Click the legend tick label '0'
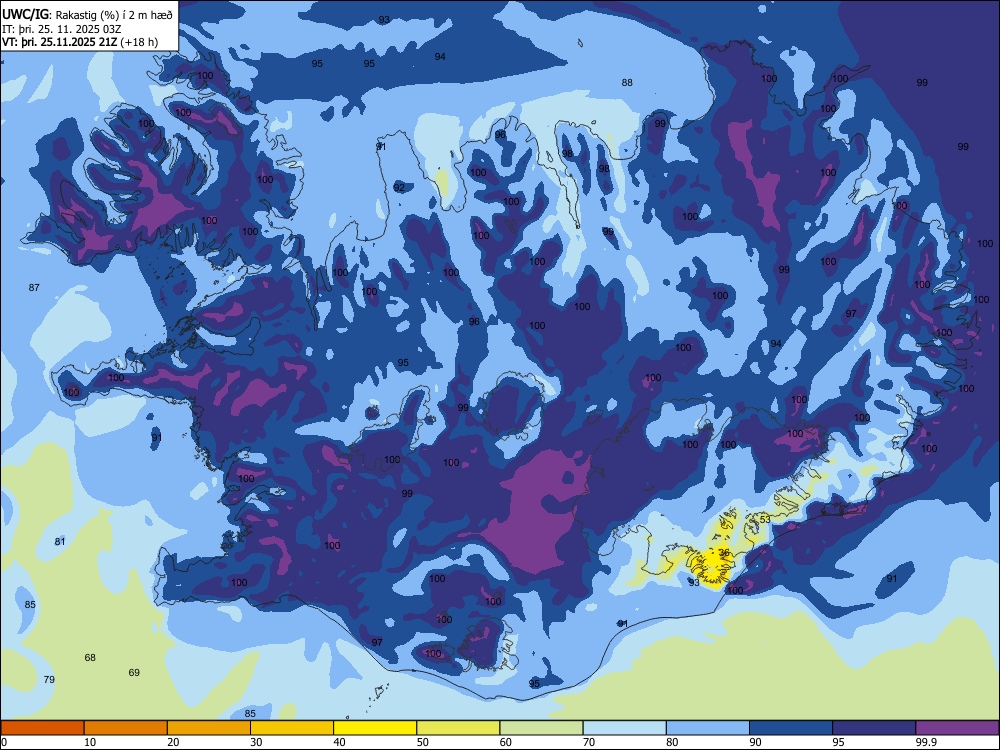1000x750 pixels. (3, 742)
